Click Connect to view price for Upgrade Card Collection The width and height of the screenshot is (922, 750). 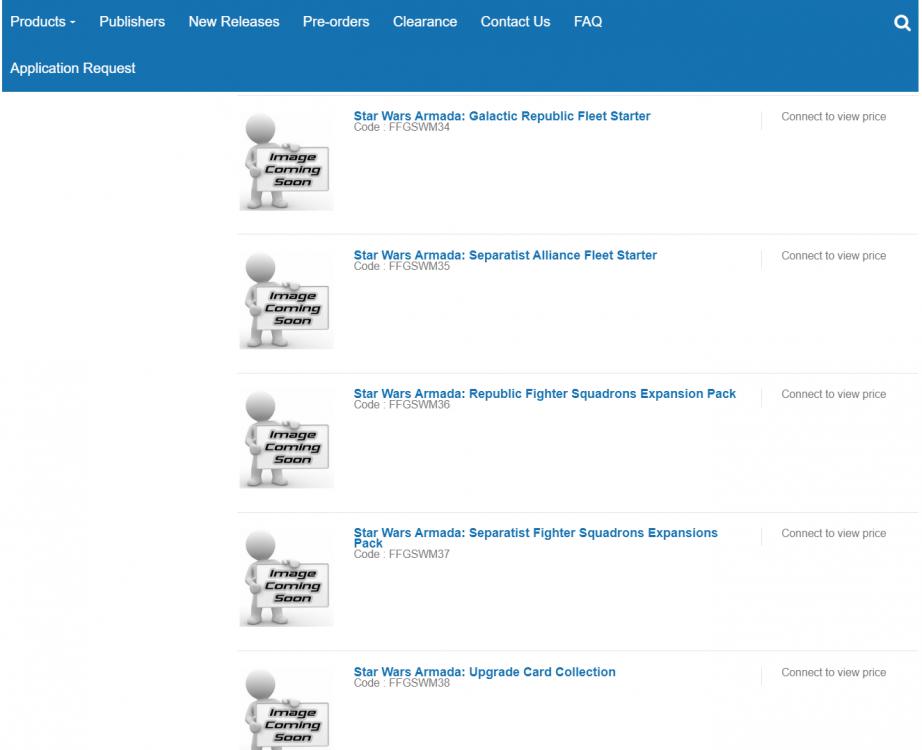pos(834,671)
